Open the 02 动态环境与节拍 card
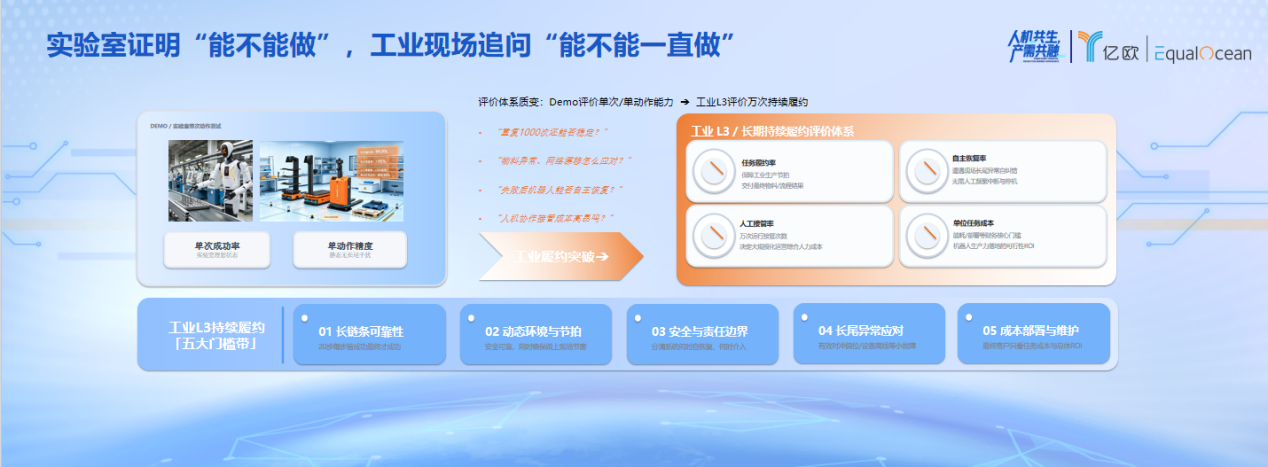1268x467 pixels. [536, 334]
